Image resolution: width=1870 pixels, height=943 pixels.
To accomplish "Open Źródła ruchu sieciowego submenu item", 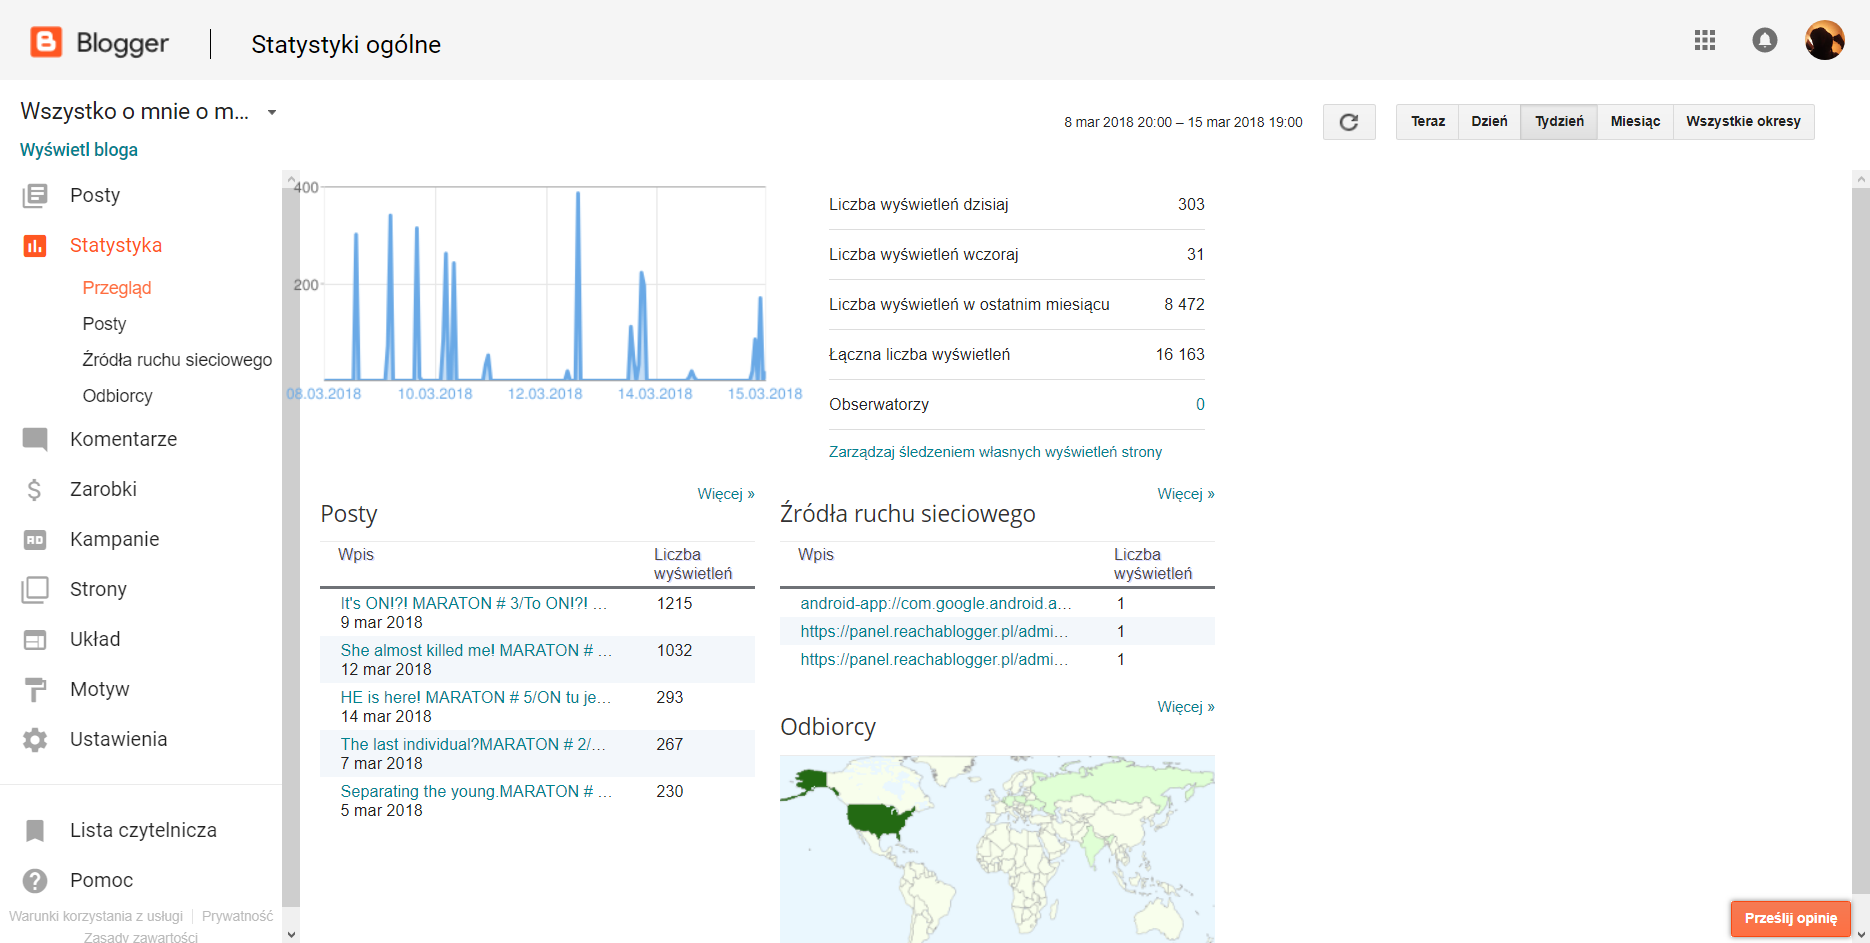I will click(x=177, y=360).
